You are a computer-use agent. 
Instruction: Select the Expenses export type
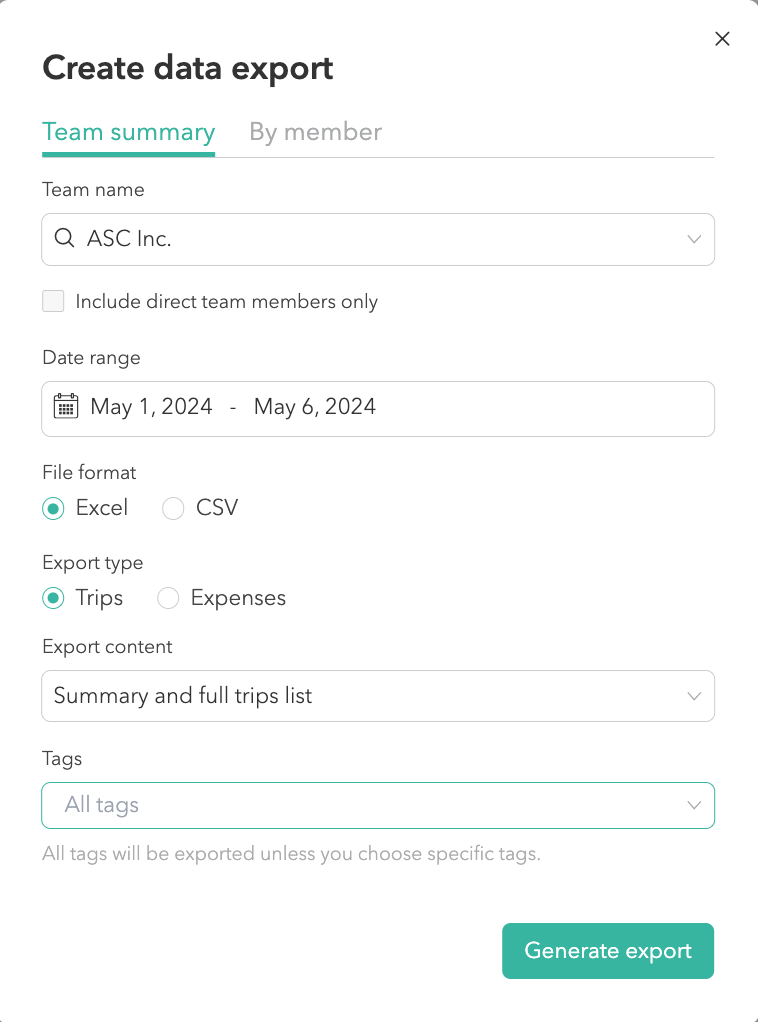click(167, 598)
